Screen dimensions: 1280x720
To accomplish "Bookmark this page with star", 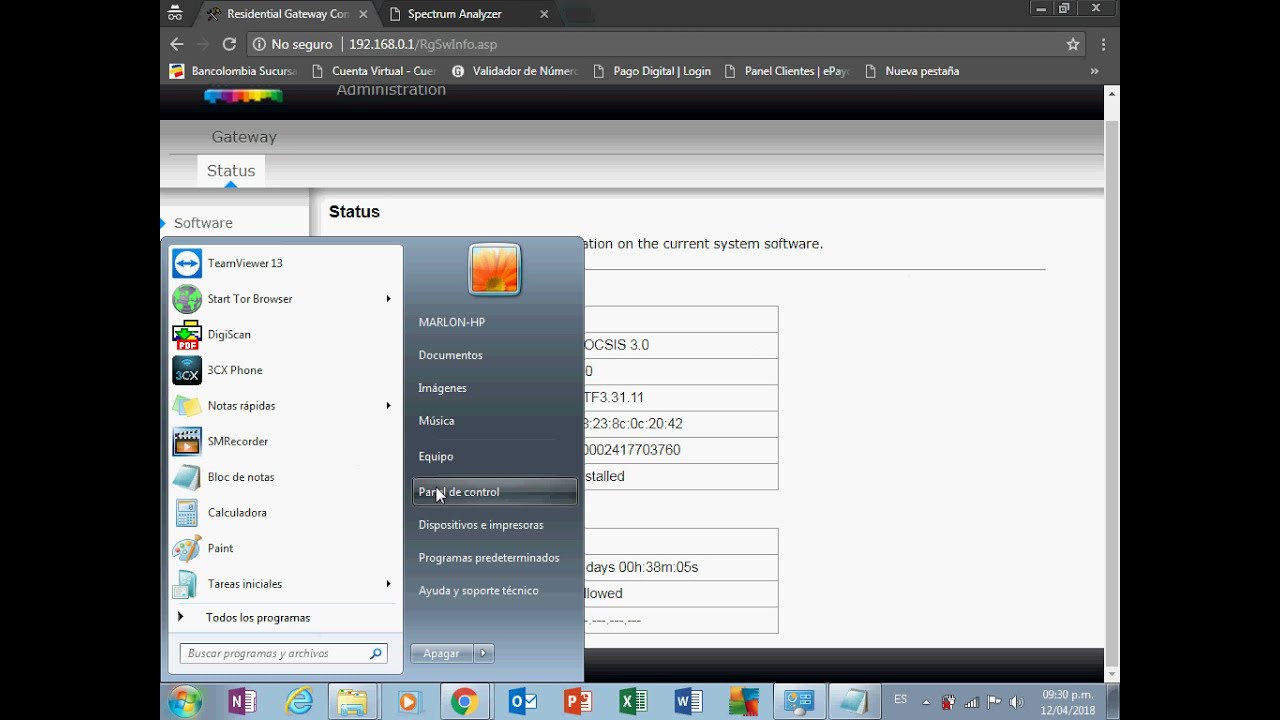I will click(x=1073, y=44).
